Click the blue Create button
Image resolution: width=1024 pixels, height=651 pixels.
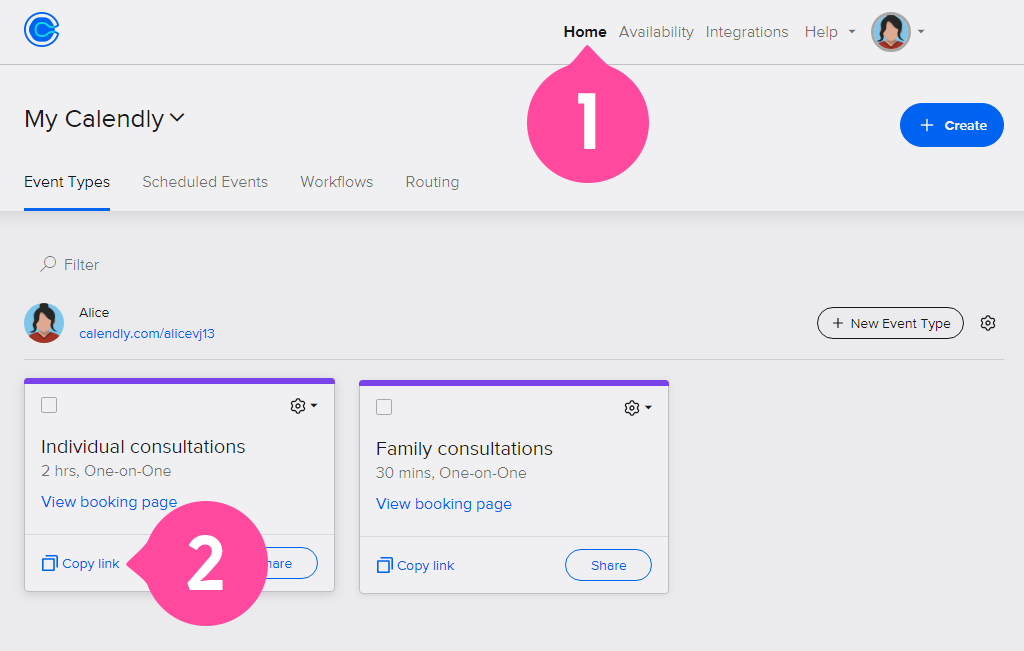click(x=952, y=125)
